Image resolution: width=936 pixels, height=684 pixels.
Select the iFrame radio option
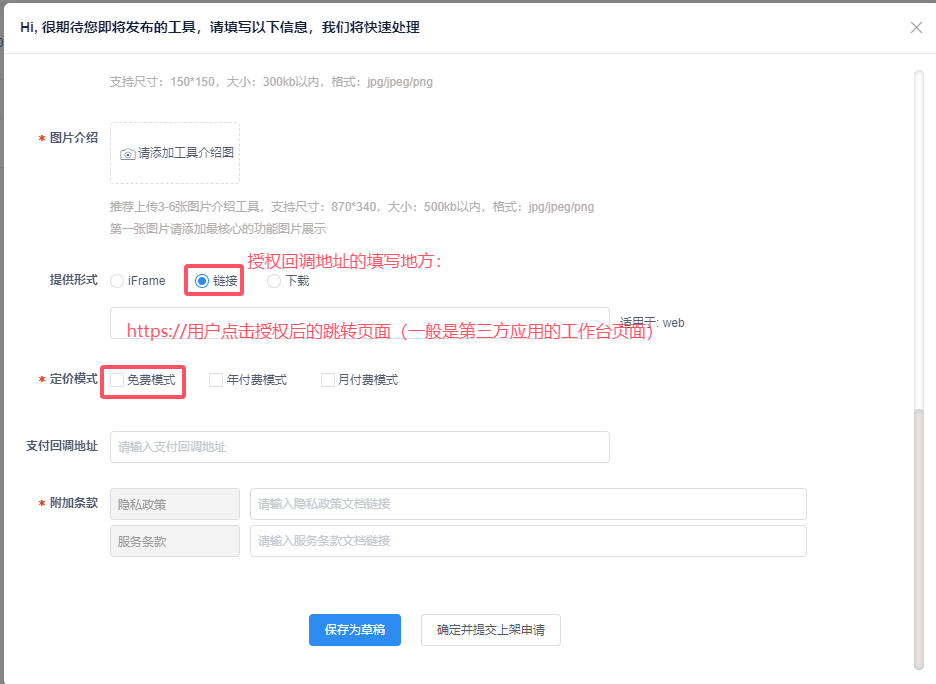[118, 281]
